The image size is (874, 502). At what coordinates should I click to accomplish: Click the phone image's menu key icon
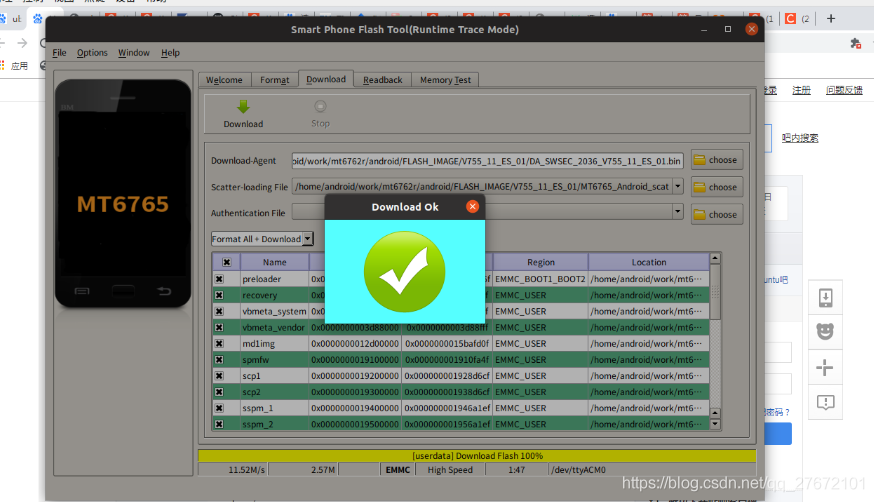tap(82, 291)
